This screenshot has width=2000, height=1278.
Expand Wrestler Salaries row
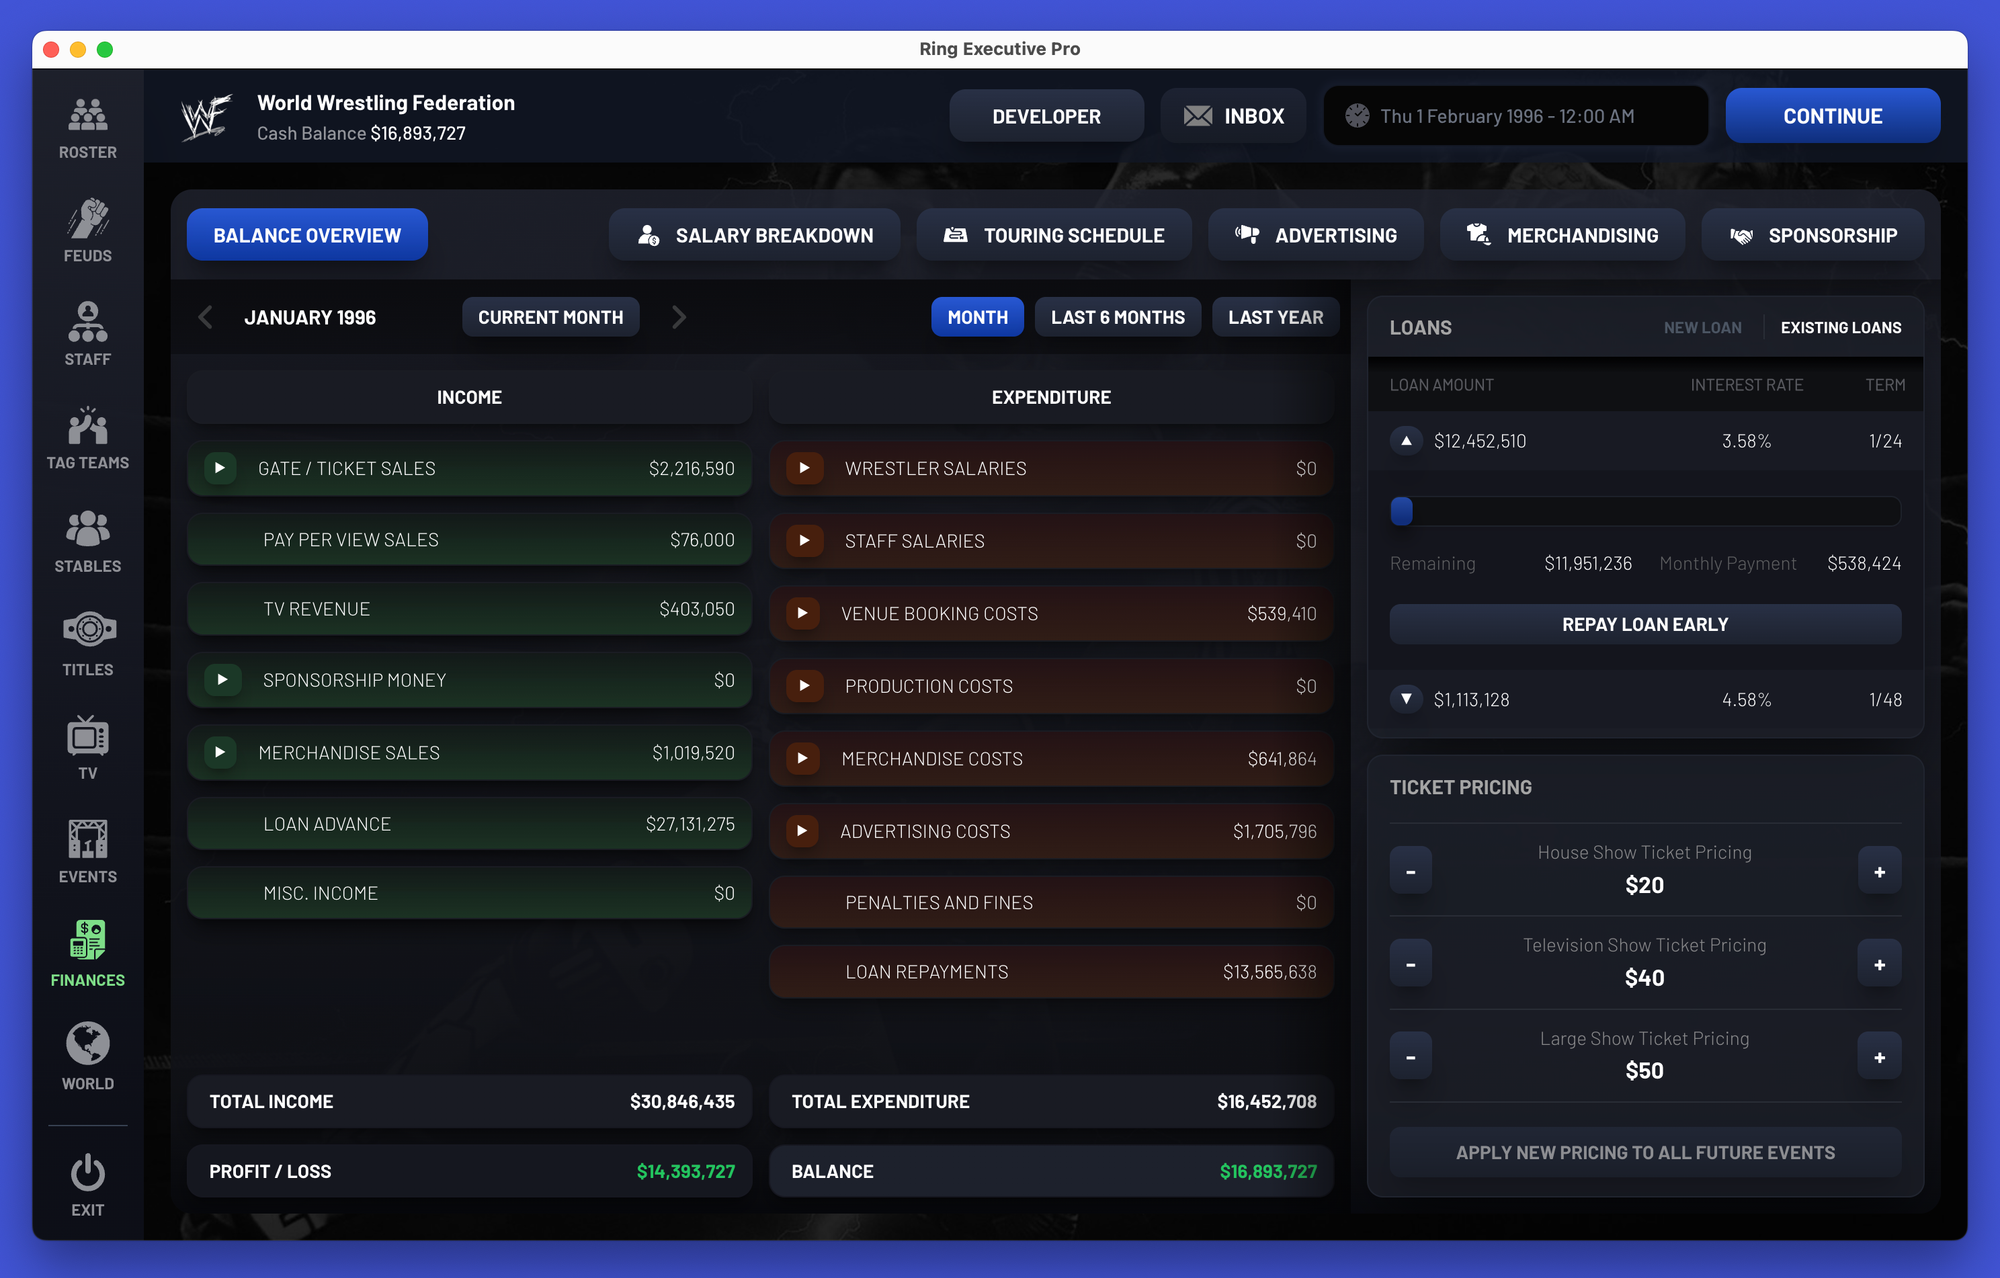(x=804, y=468)
